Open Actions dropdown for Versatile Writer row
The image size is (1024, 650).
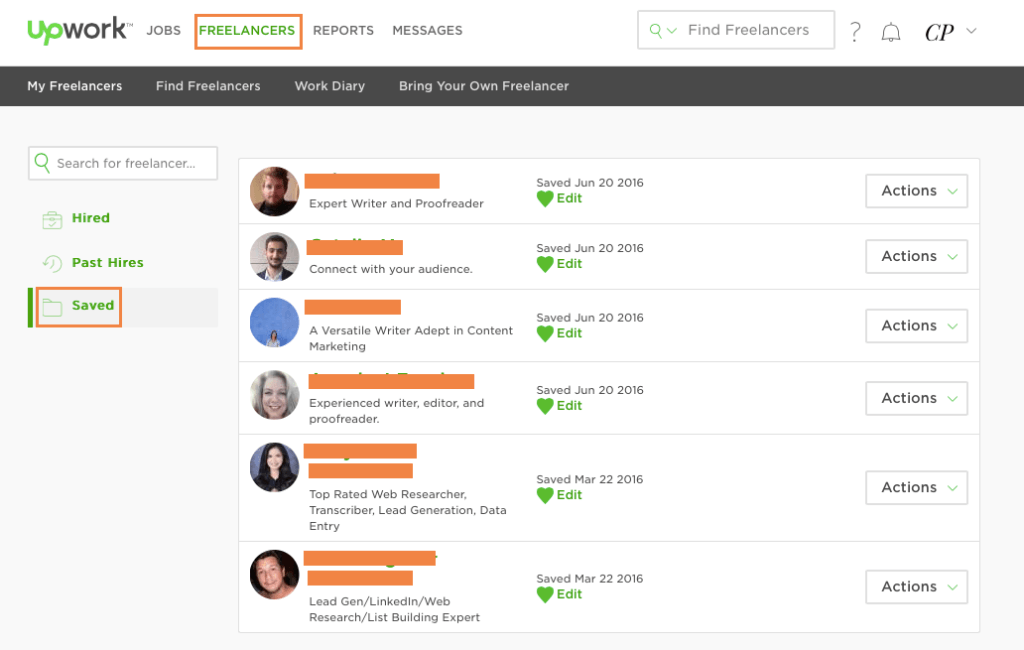(916, 325)
